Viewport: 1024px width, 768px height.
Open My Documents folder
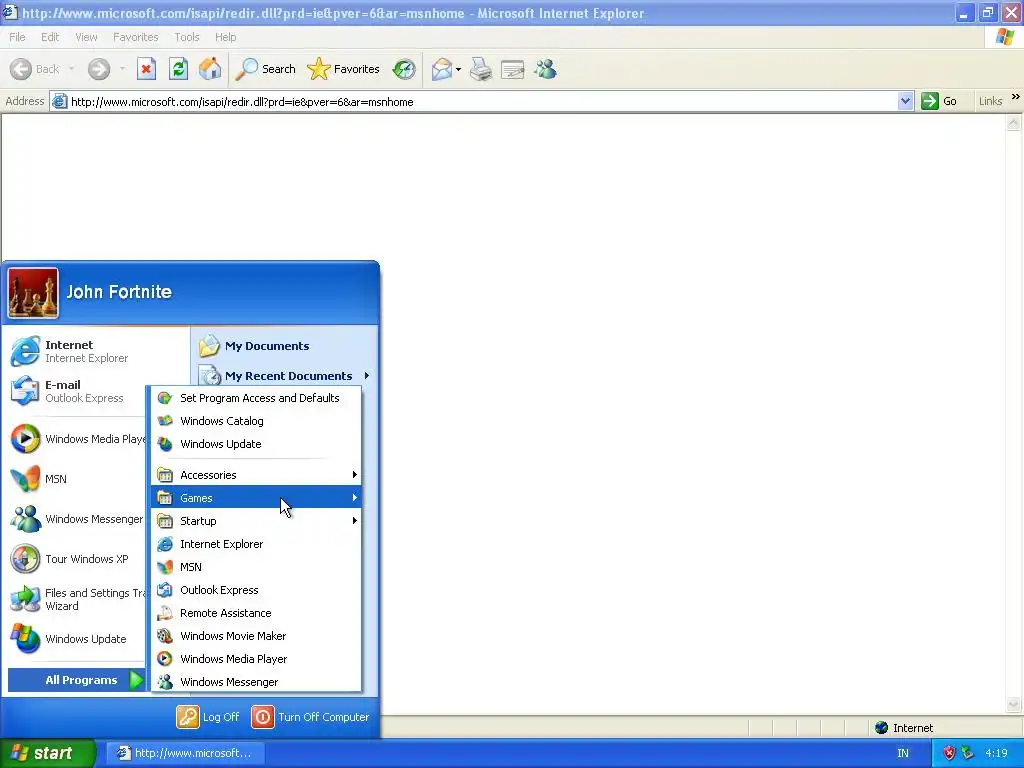[x=285, y=346]
